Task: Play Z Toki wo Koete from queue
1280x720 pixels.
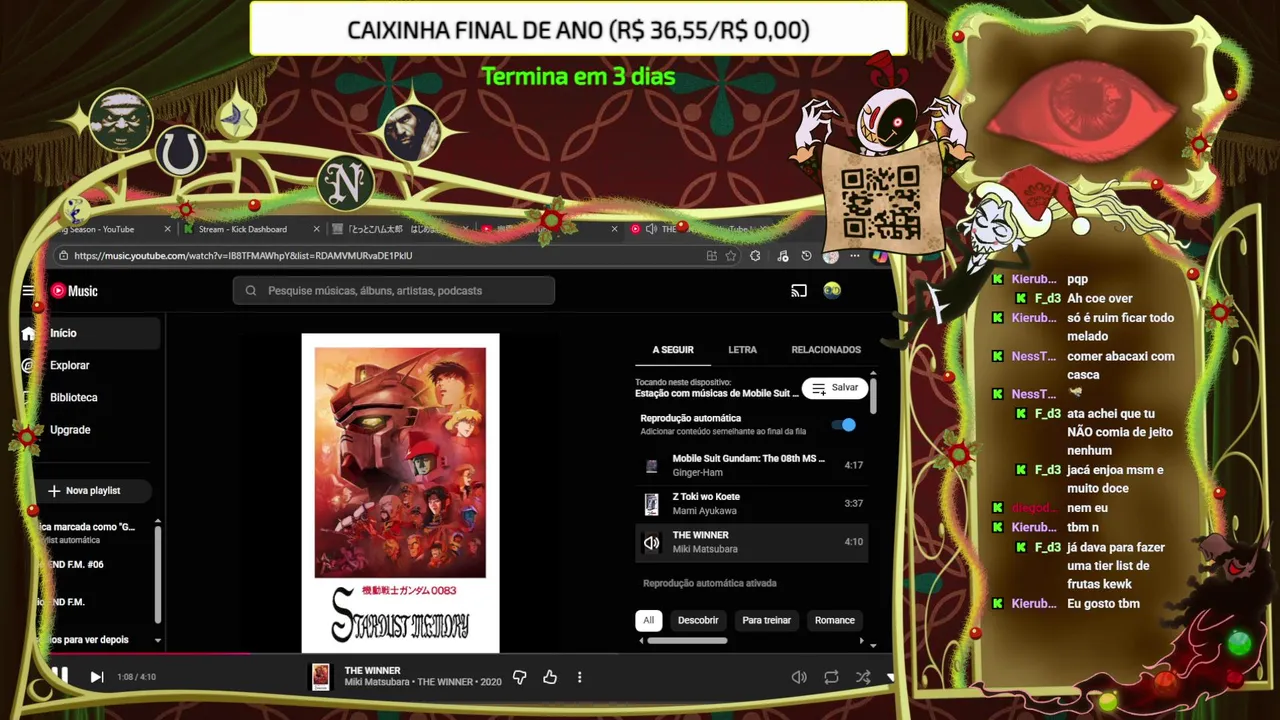Action: tap(752, 503)
